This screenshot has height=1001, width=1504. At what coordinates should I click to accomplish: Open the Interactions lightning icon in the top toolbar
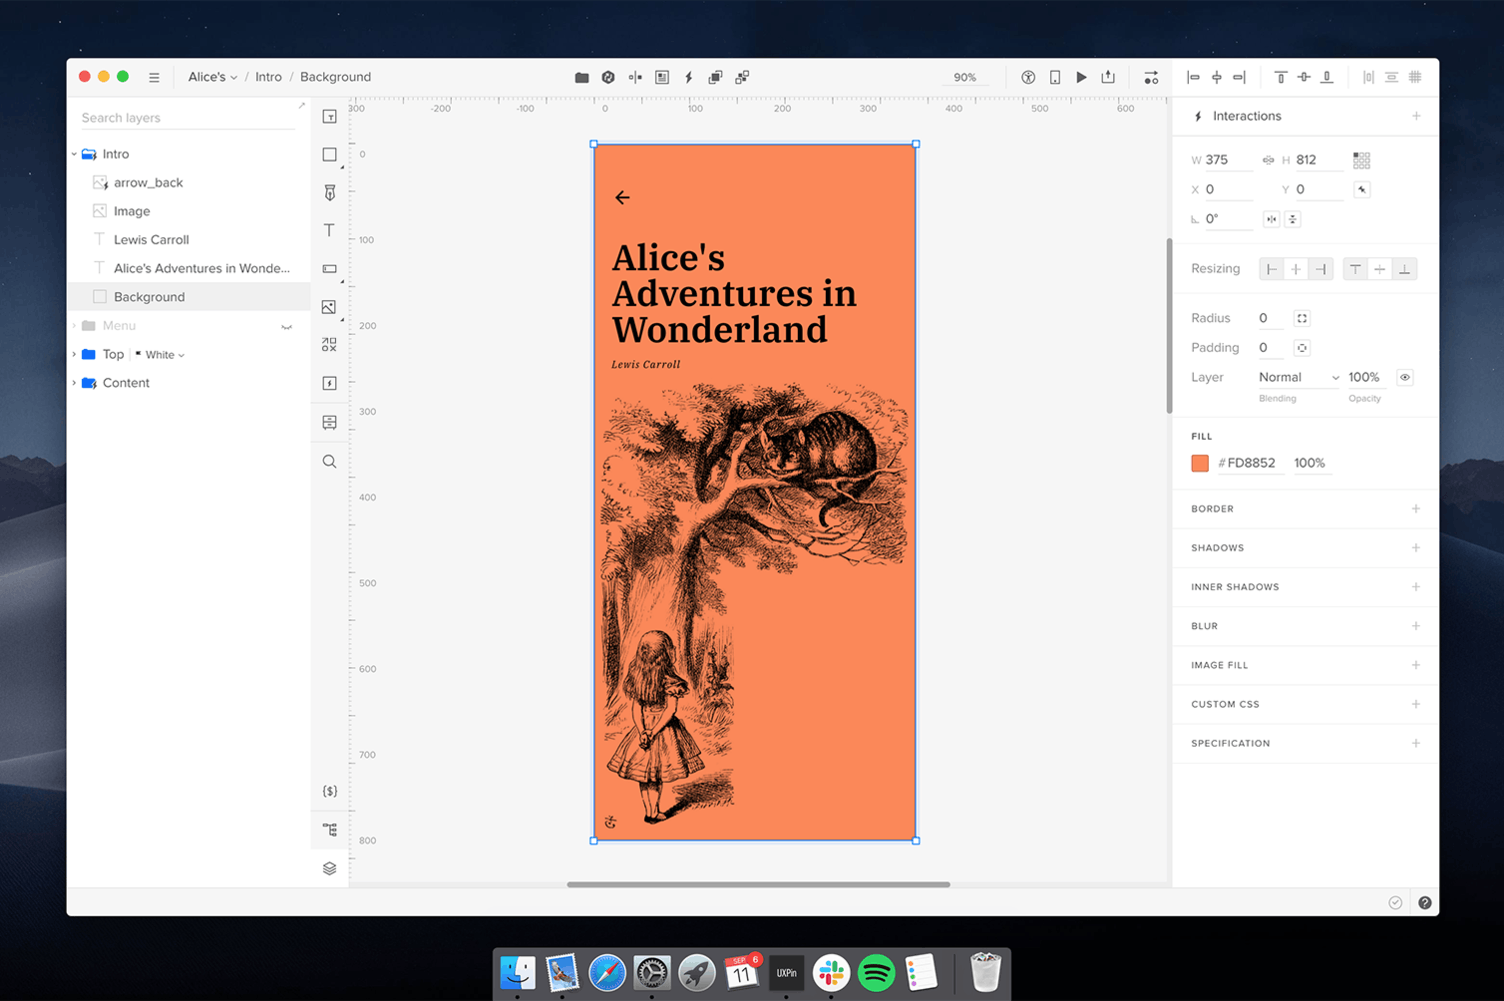(x=688, y=77)
